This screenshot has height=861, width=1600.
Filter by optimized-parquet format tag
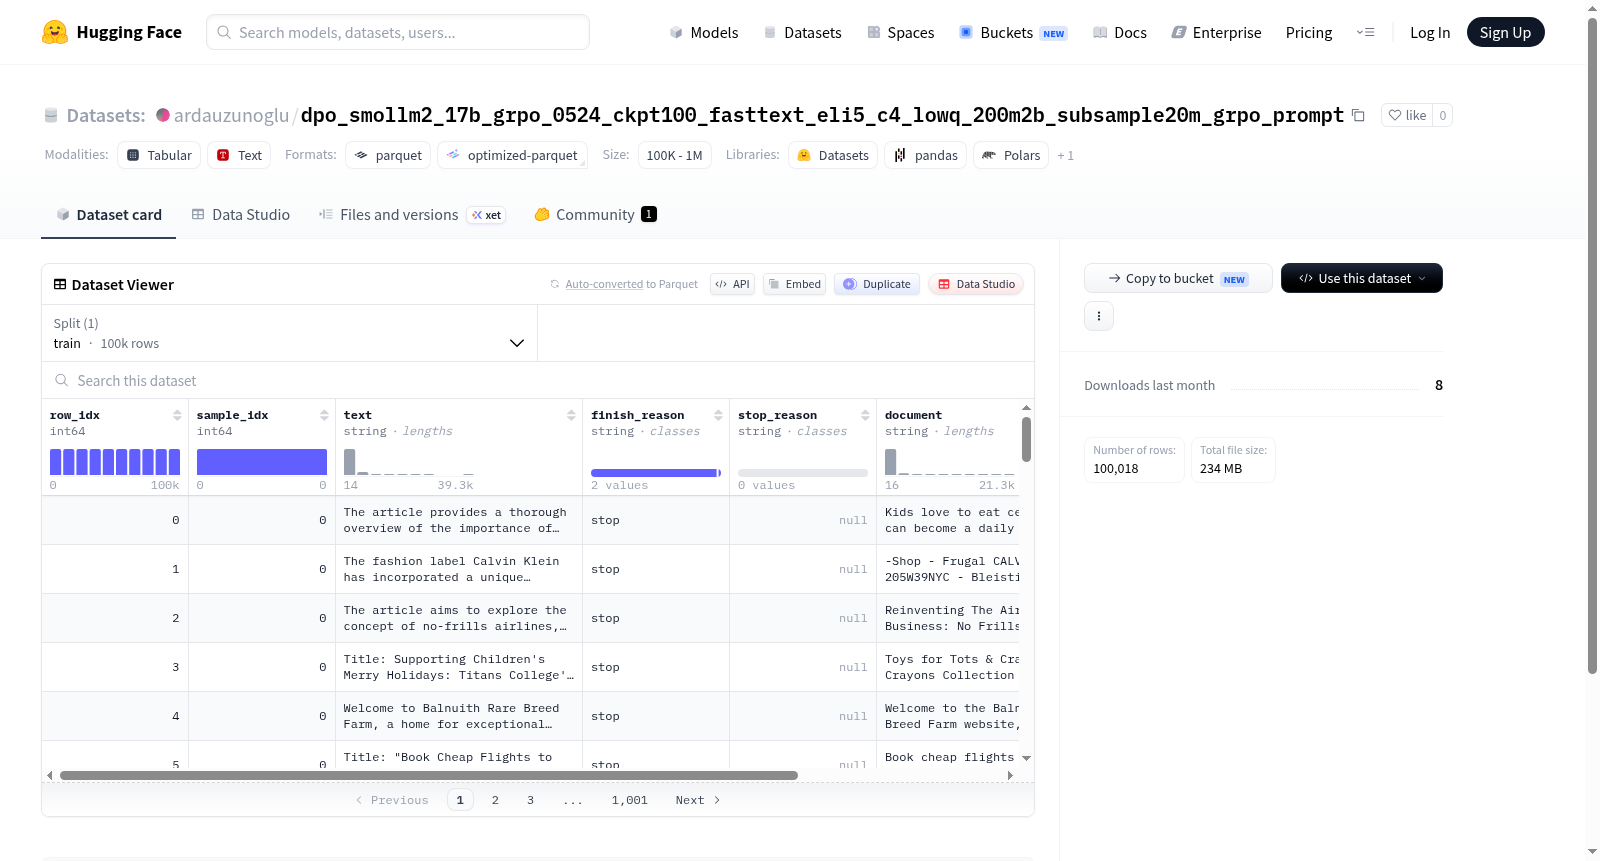tap(511, 155)
